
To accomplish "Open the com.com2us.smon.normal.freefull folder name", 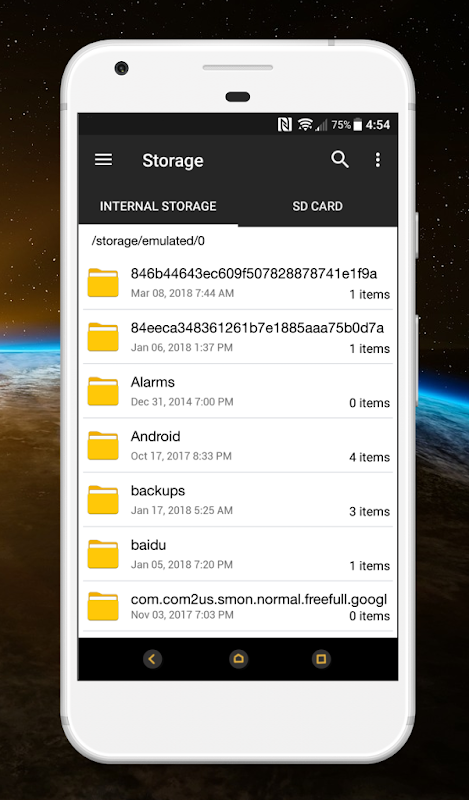I will pyautogui.click(x=259, y=599).
